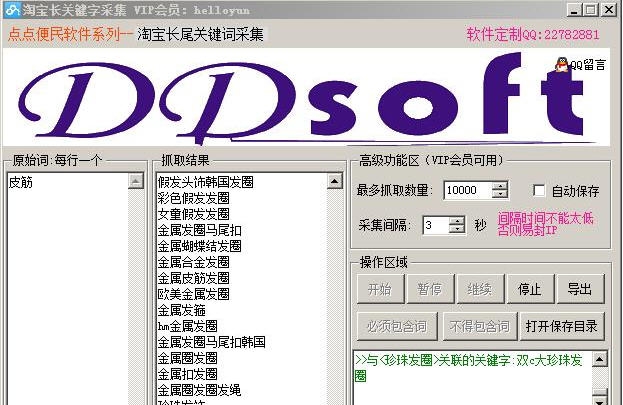Click the 采集间隔 input field showing 3

click(x=436, y=225)
